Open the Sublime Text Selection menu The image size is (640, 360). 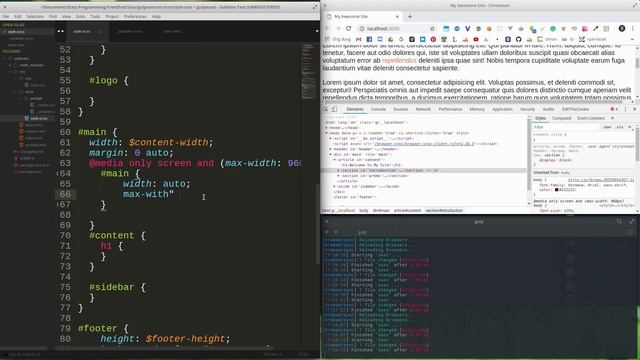(x=35, y=16)
